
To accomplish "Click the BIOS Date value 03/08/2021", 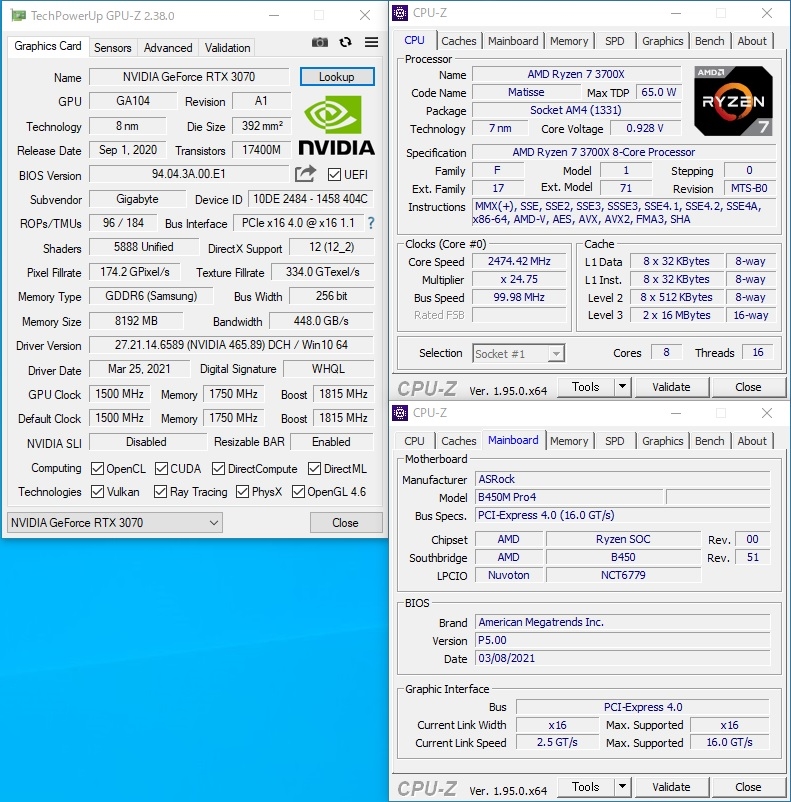I will [622, 658].
